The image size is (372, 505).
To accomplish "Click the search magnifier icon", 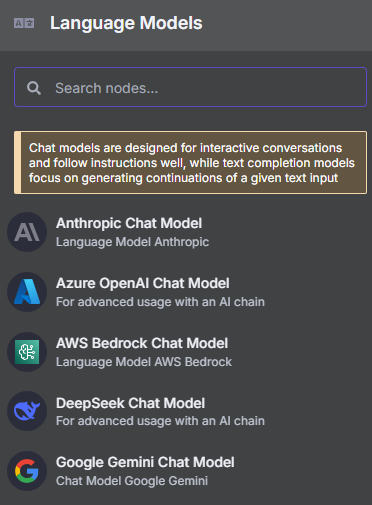I will pyautogui.click(x=34, y=88).
